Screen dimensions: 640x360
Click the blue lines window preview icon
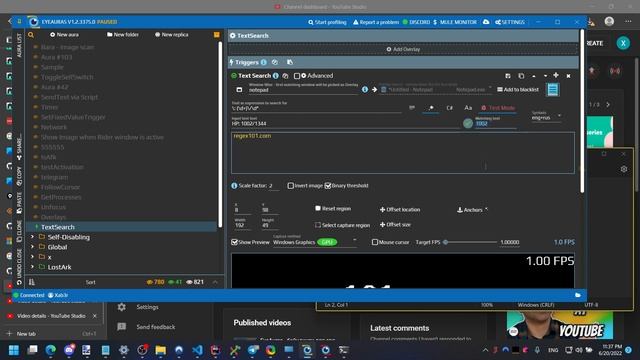(x=553, y=89)
